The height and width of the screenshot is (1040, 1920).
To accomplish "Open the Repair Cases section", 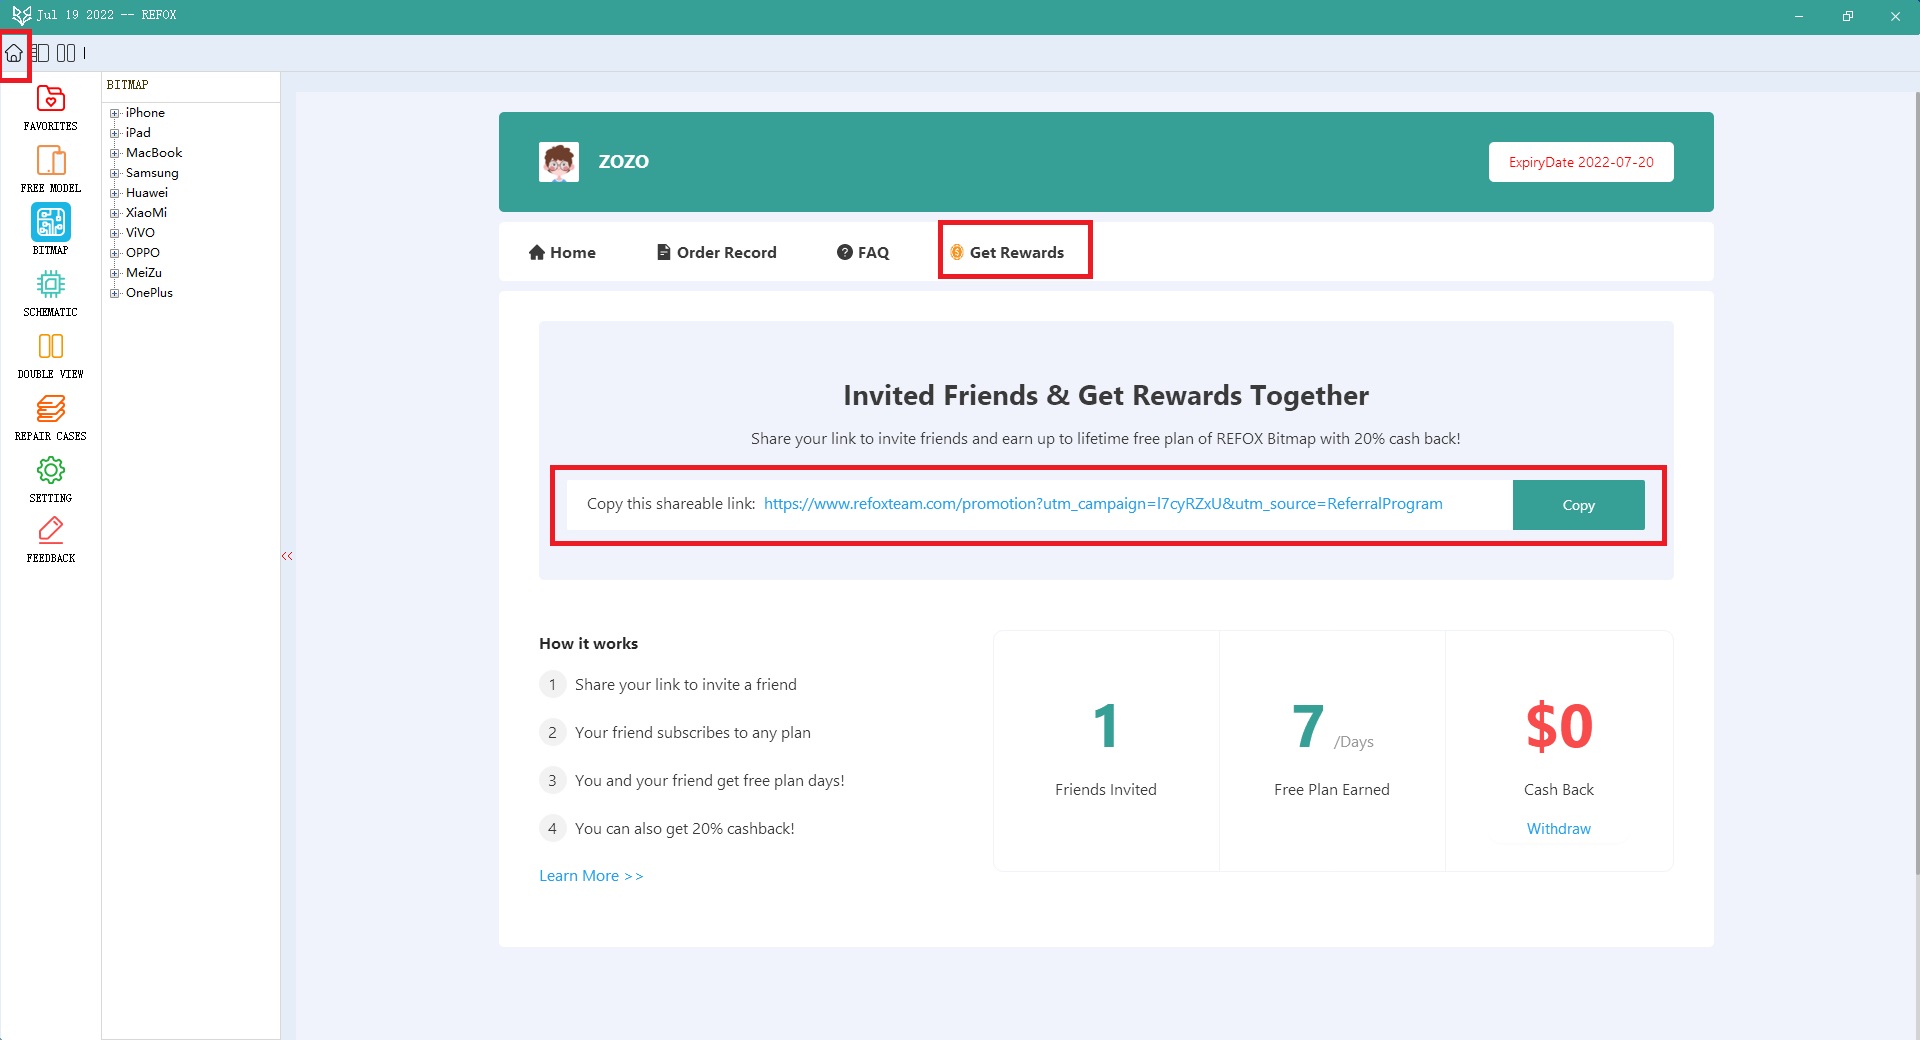I will click(51, 418).
